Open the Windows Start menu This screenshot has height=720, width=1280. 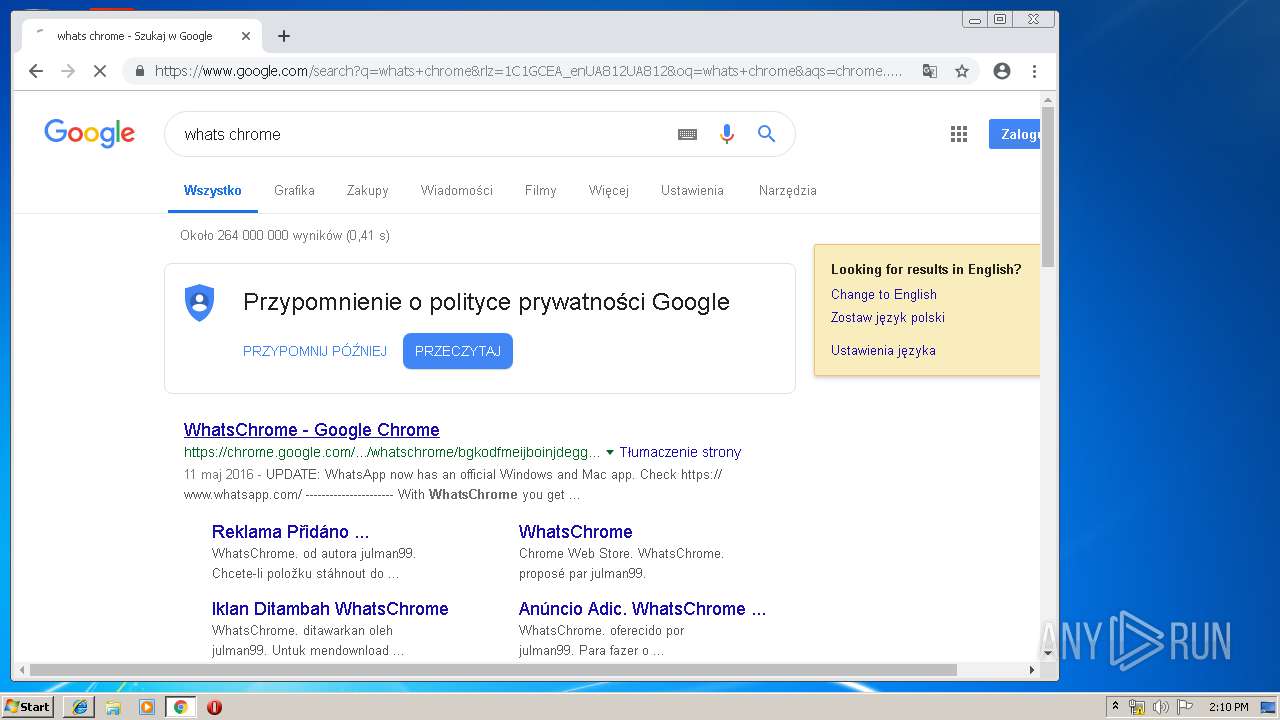(x=28, y=707)
